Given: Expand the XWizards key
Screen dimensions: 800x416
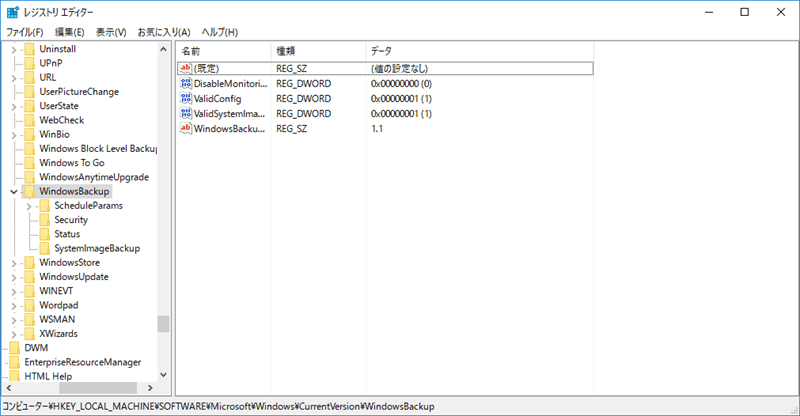Looking at the screenshot, I should coord(14,335).
